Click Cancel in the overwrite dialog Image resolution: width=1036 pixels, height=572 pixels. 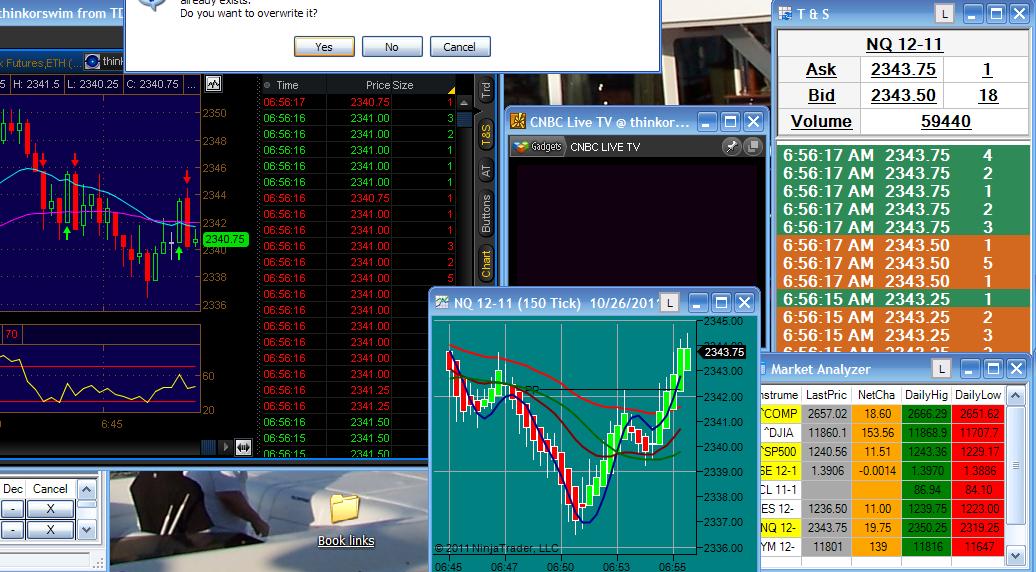click(460, 47)
